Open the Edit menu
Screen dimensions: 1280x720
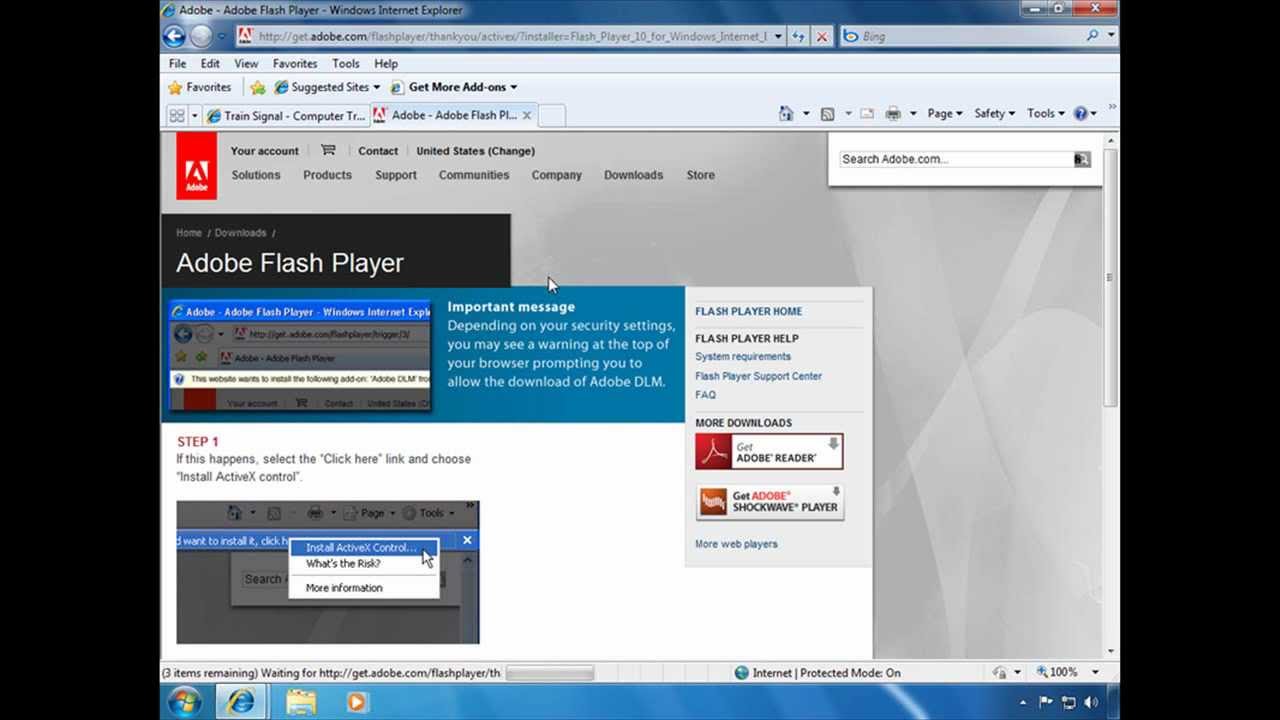click(210, 63)
